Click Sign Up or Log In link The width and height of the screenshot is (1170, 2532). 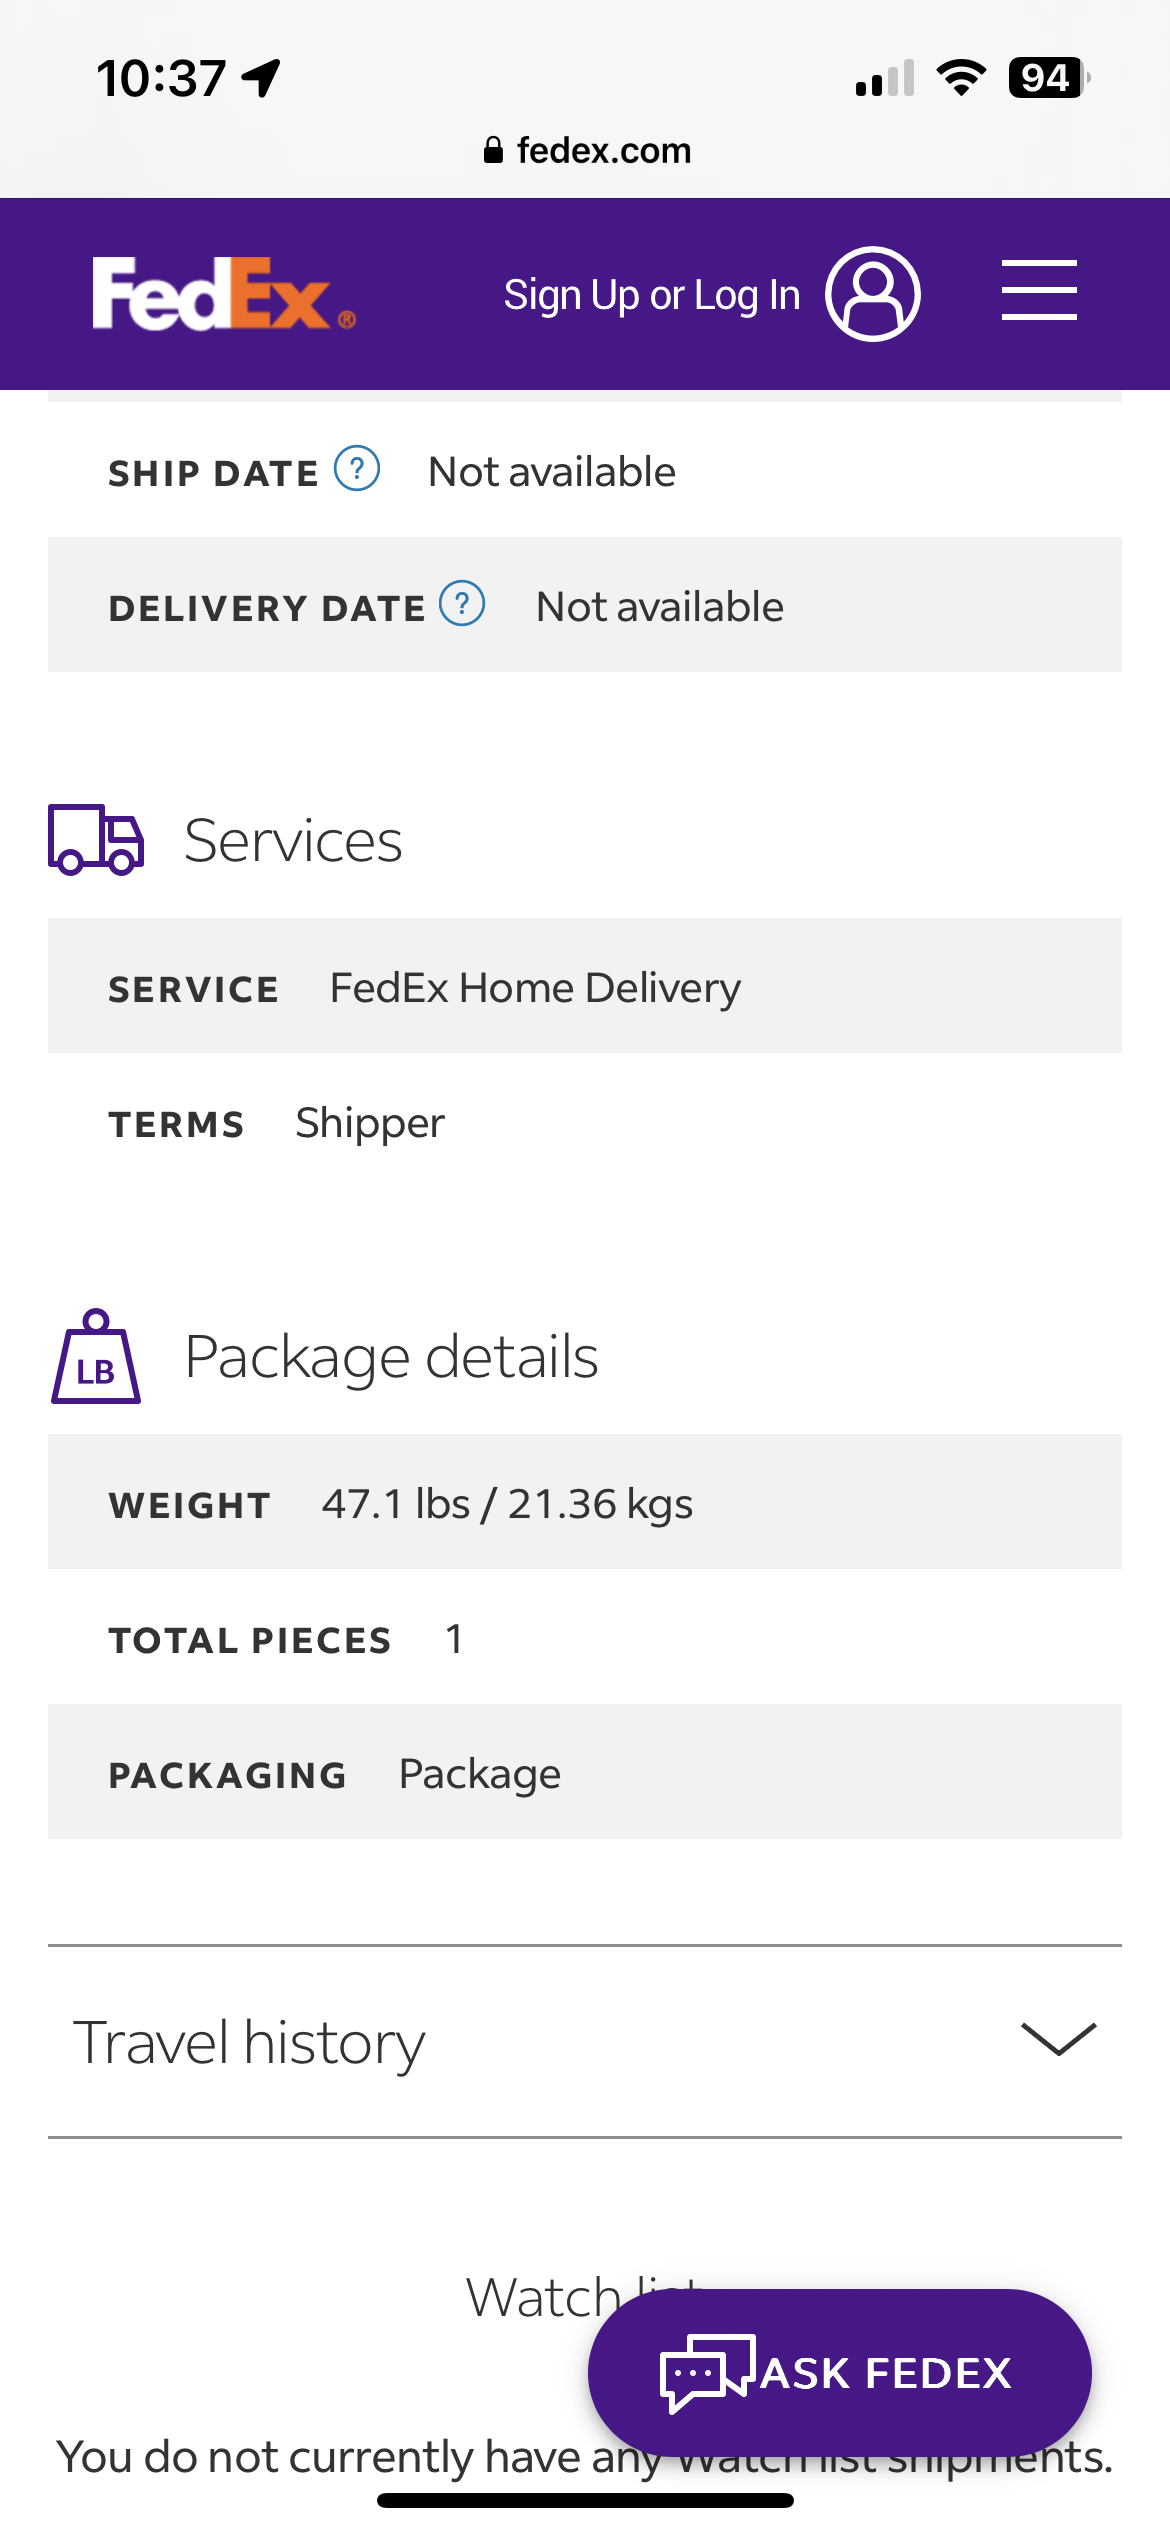[651, 295]
